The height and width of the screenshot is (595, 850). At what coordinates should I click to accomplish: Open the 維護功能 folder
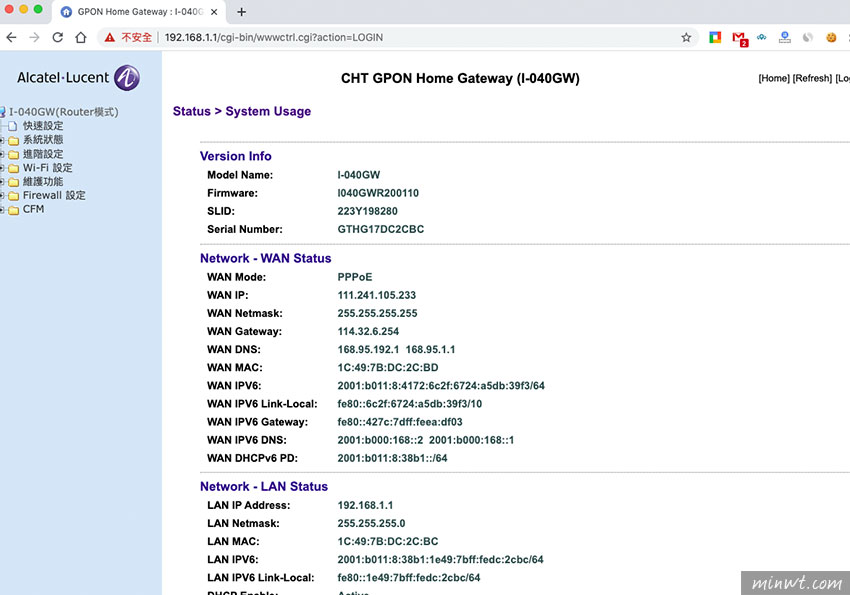43,182
